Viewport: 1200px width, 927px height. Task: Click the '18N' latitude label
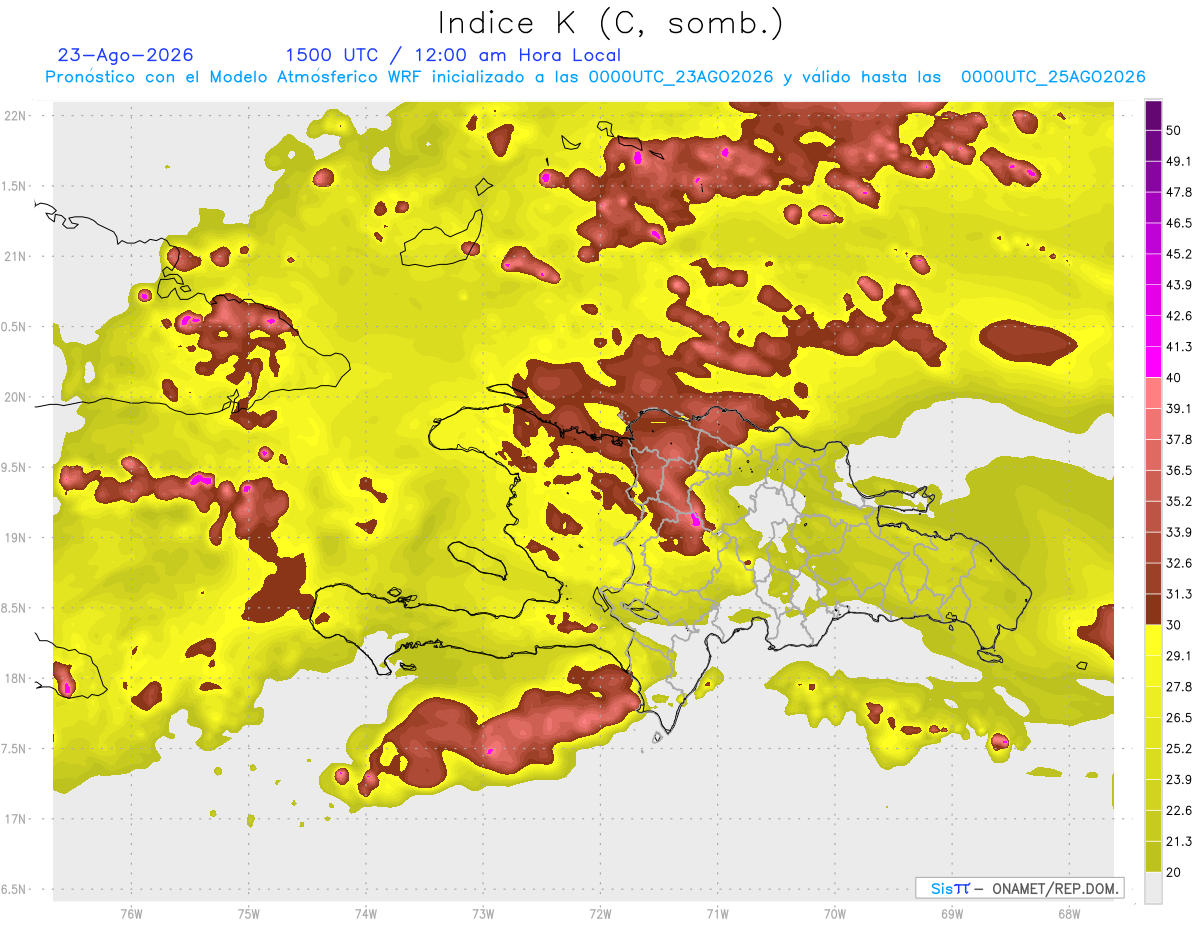[x=14, y=678]
